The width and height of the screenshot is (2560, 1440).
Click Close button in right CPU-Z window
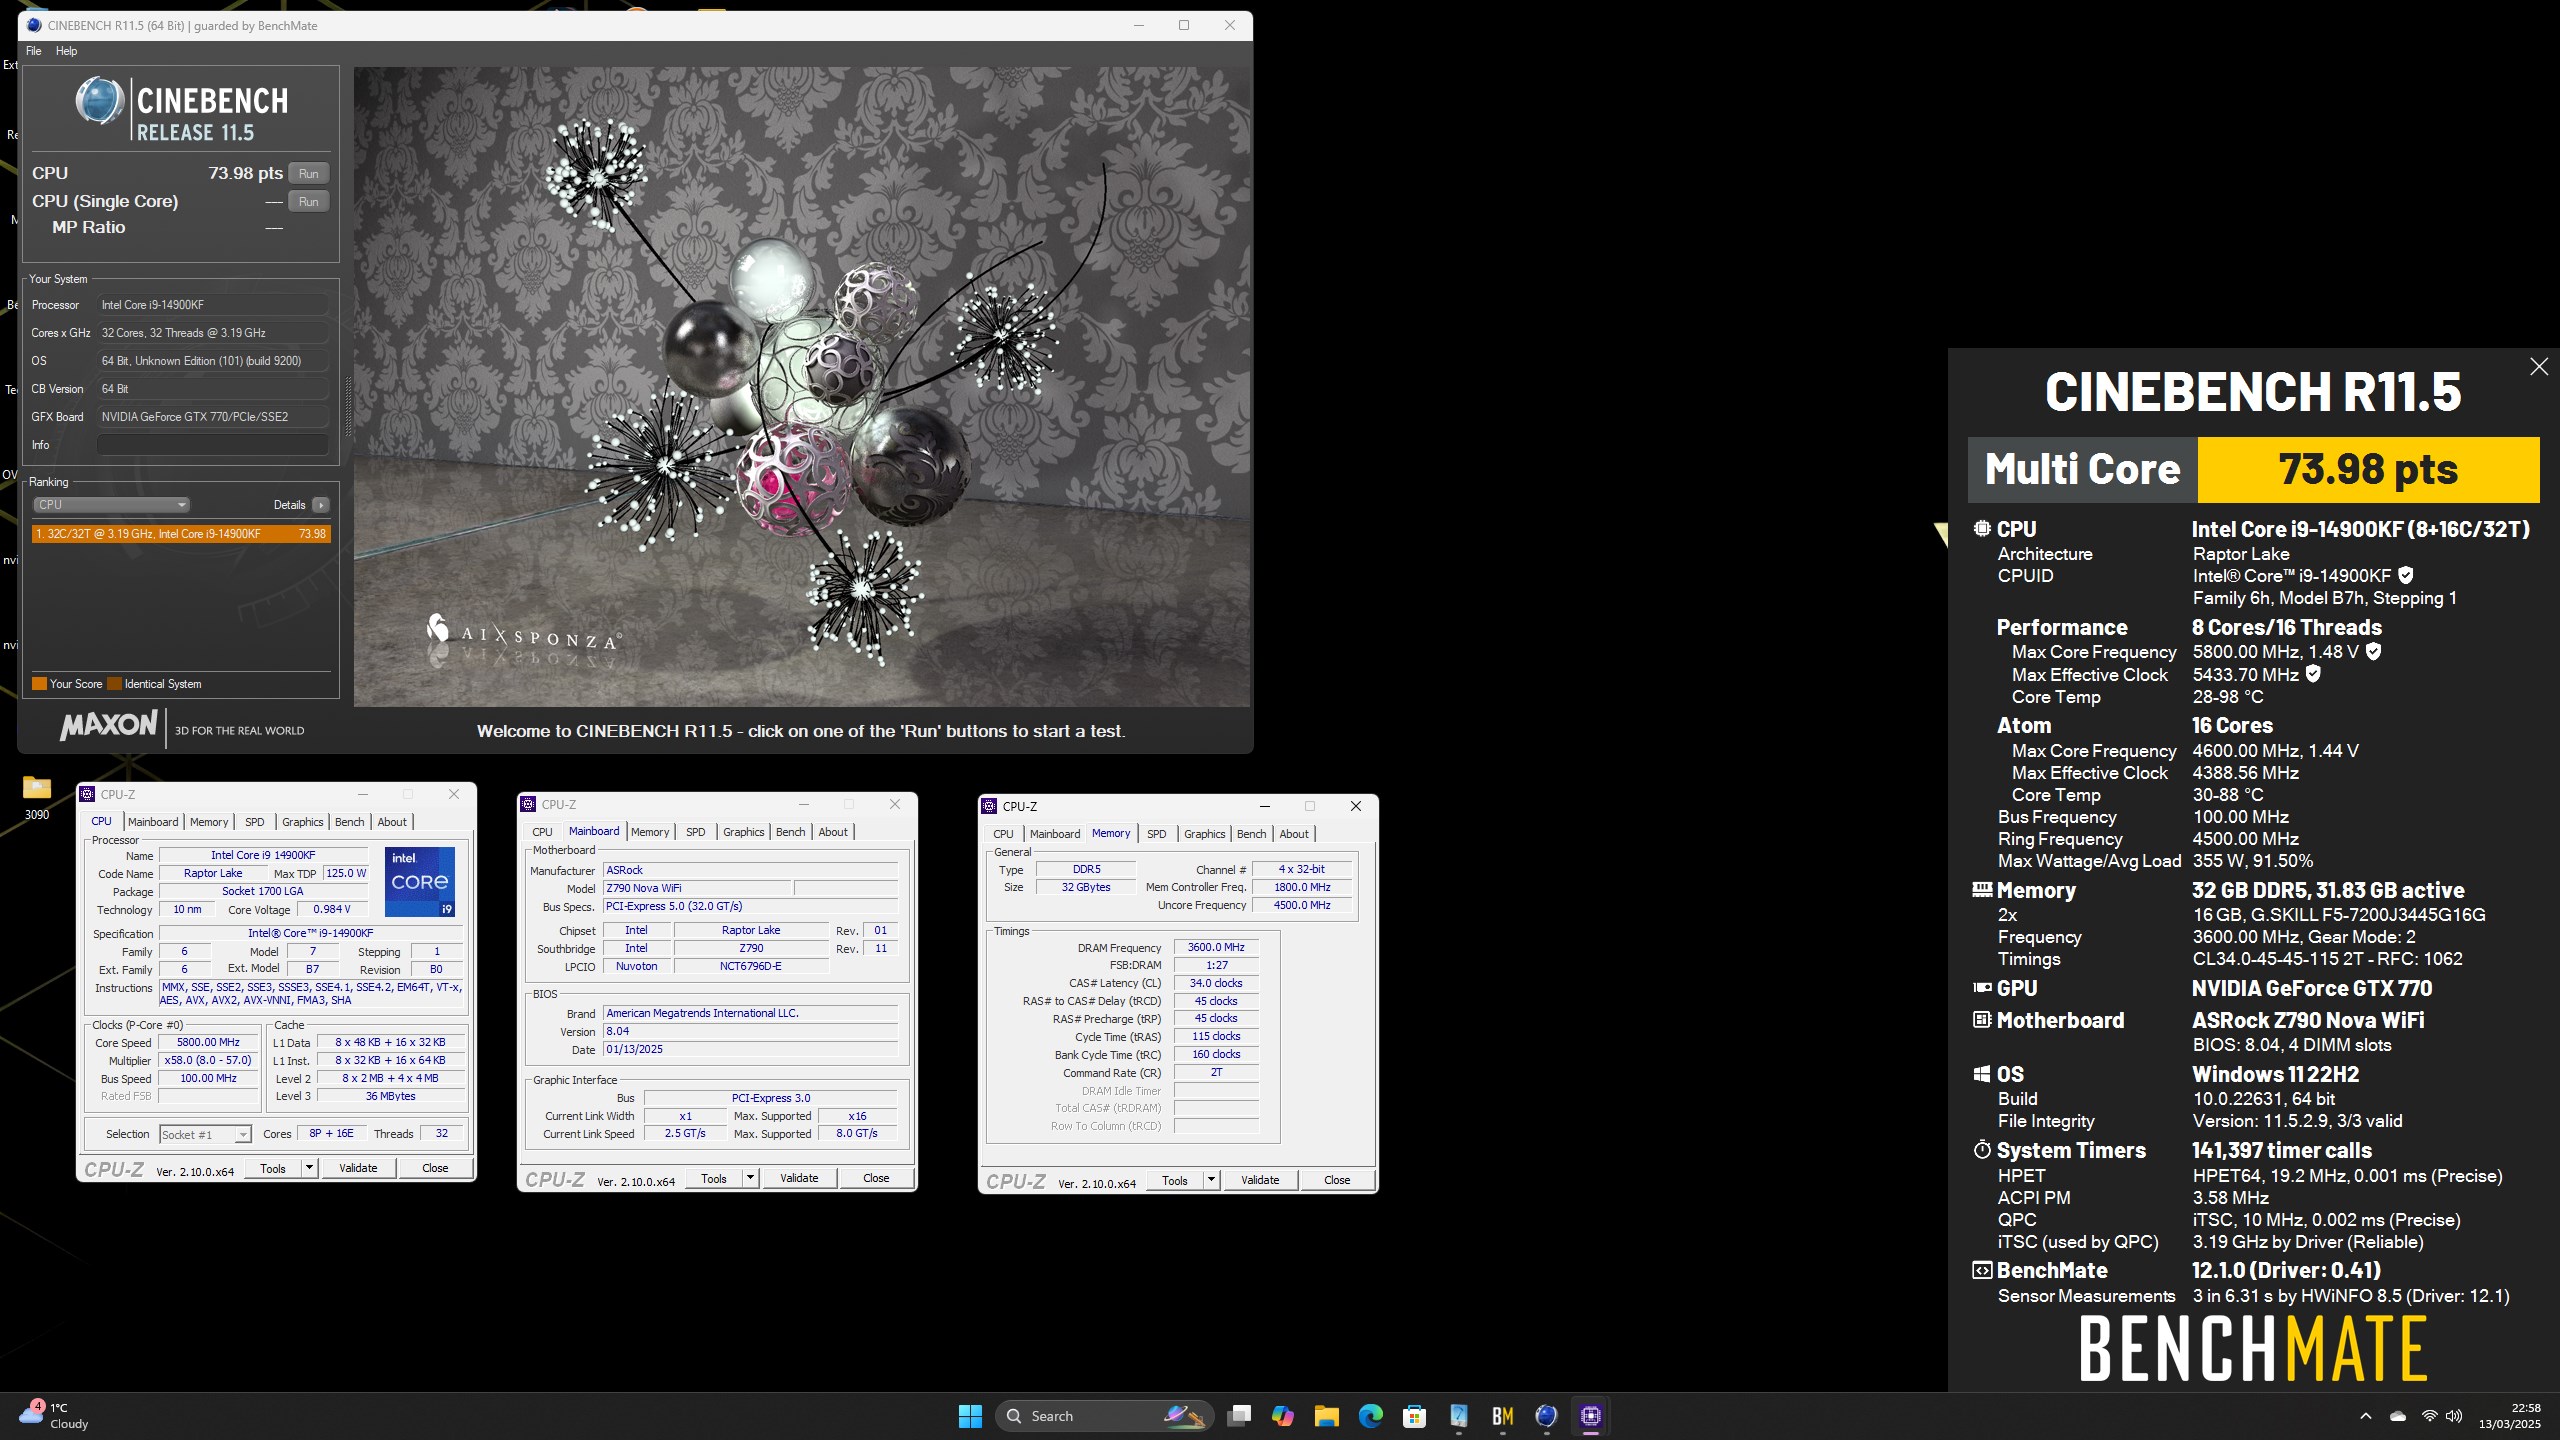pos(1337,1180)
